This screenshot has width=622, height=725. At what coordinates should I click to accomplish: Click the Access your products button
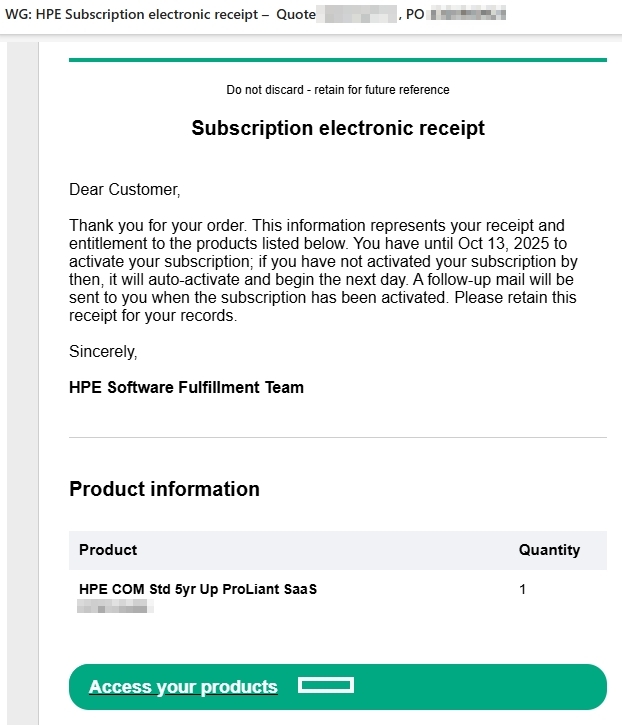tap(183, 687)
